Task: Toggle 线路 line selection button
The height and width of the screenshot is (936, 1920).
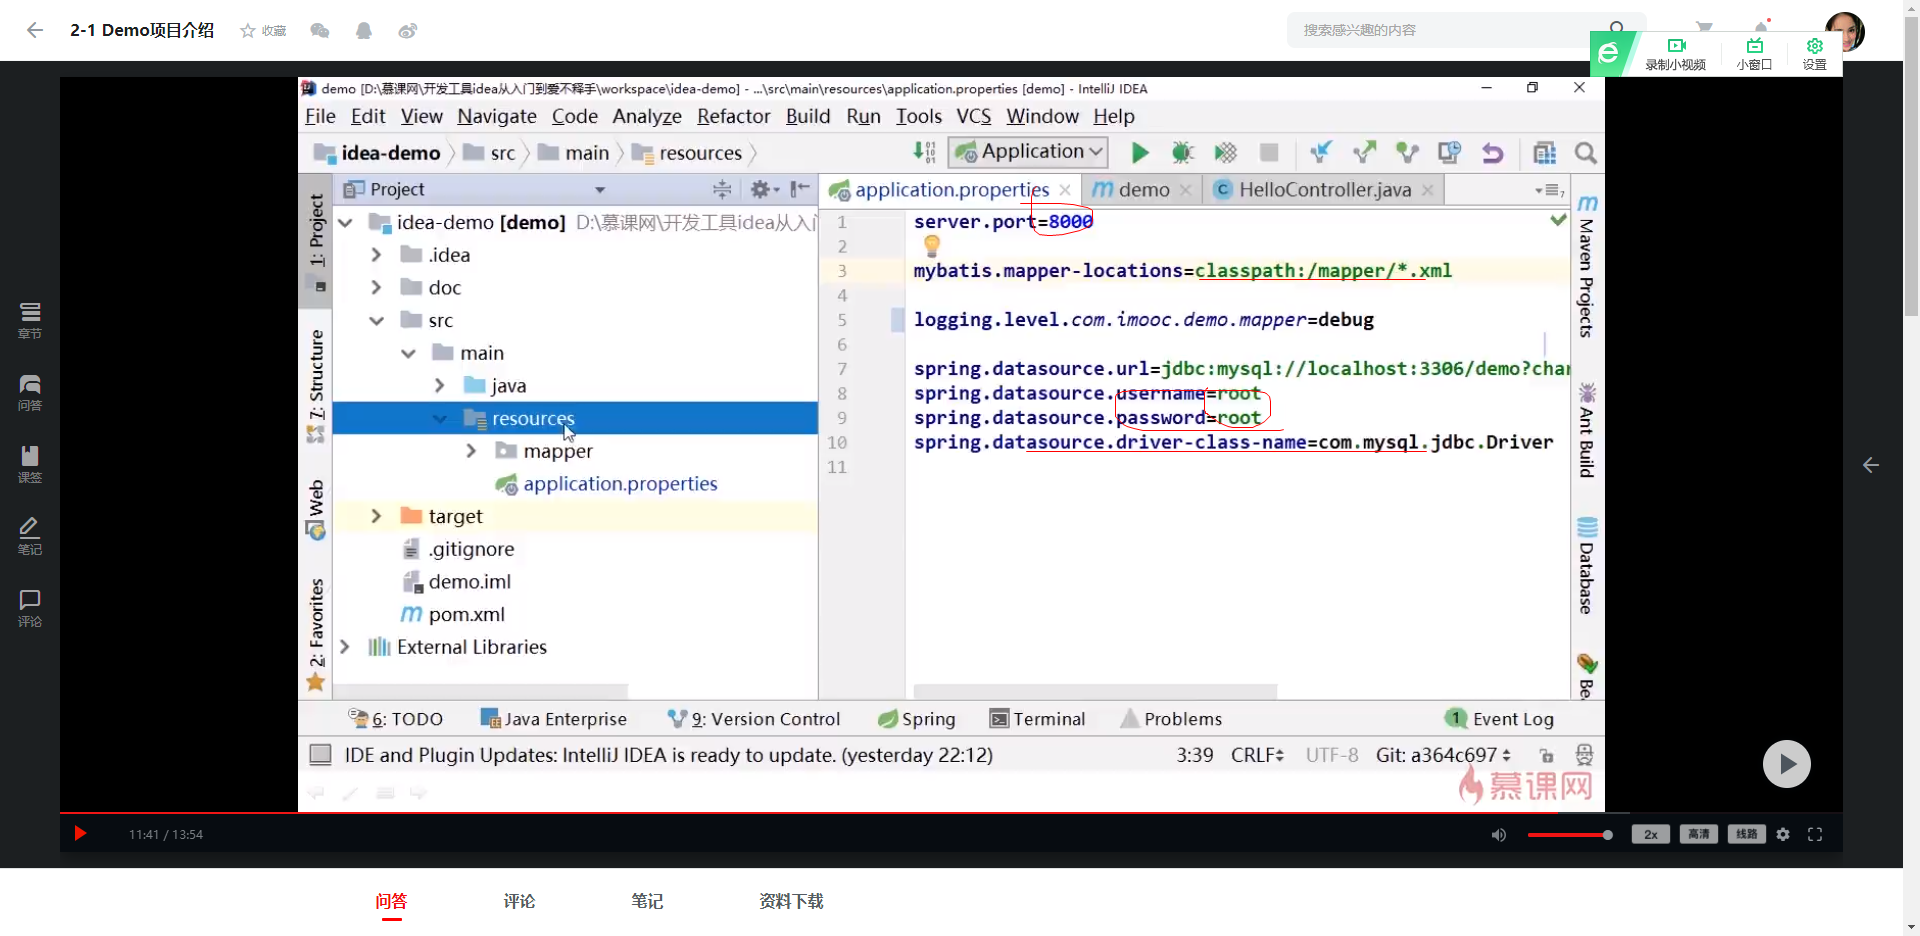Action: (1747, 834)
